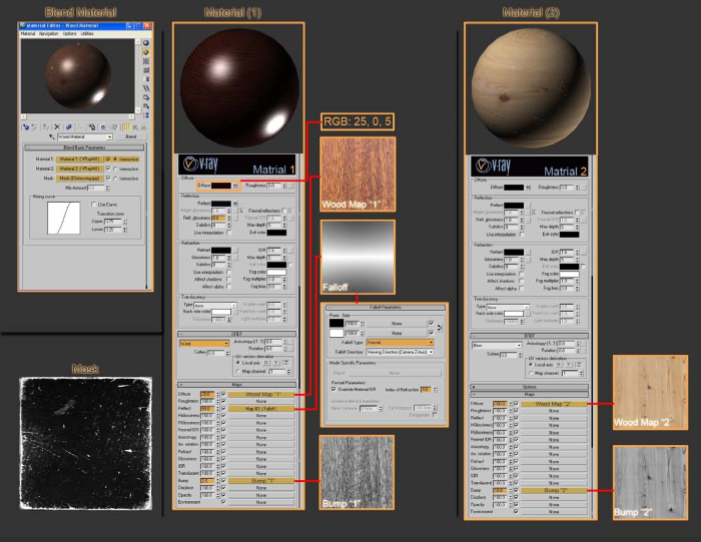Click the Material Effects Channel icon
Viewport: 701px width, 542px height.
coord(103,127)
